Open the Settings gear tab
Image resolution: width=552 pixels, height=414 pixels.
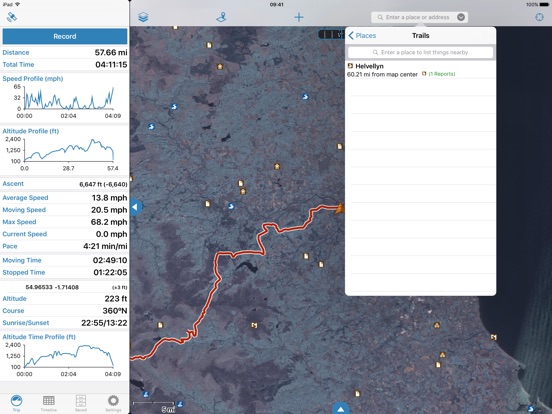click(x=113, y=403)
